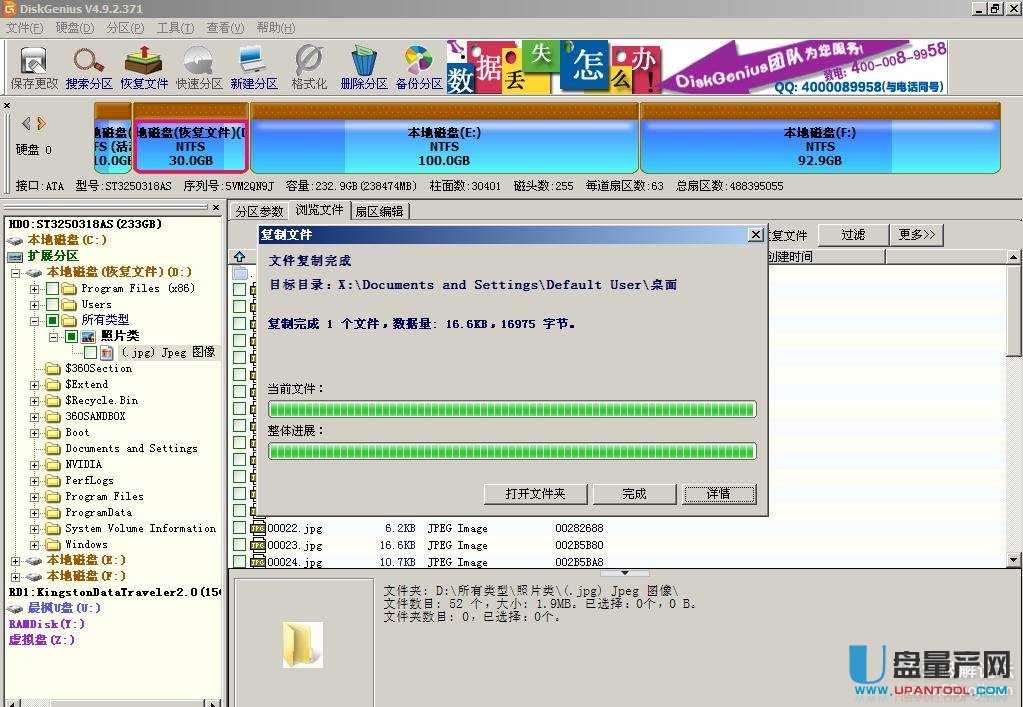1023x707 pixels.
Task: Expand the 本地磁盘(E:) tree node
Action: [16, 561]
